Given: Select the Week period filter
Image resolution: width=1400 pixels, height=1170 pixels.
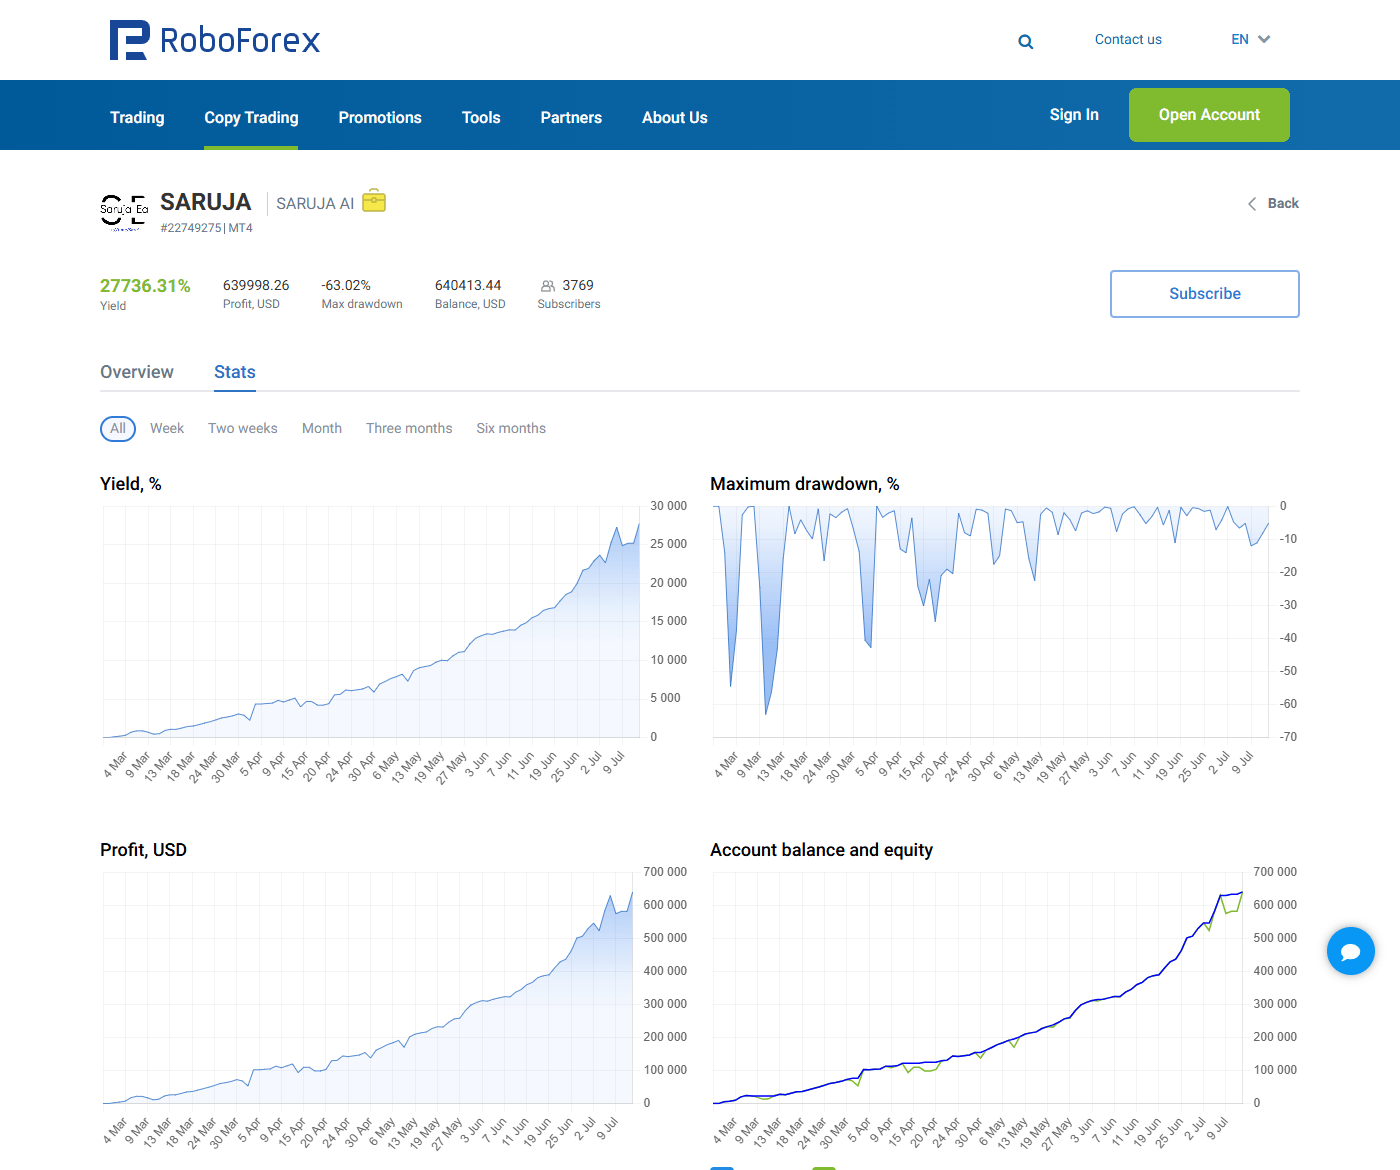Looking at the screenshot, I should coord(167,428).
